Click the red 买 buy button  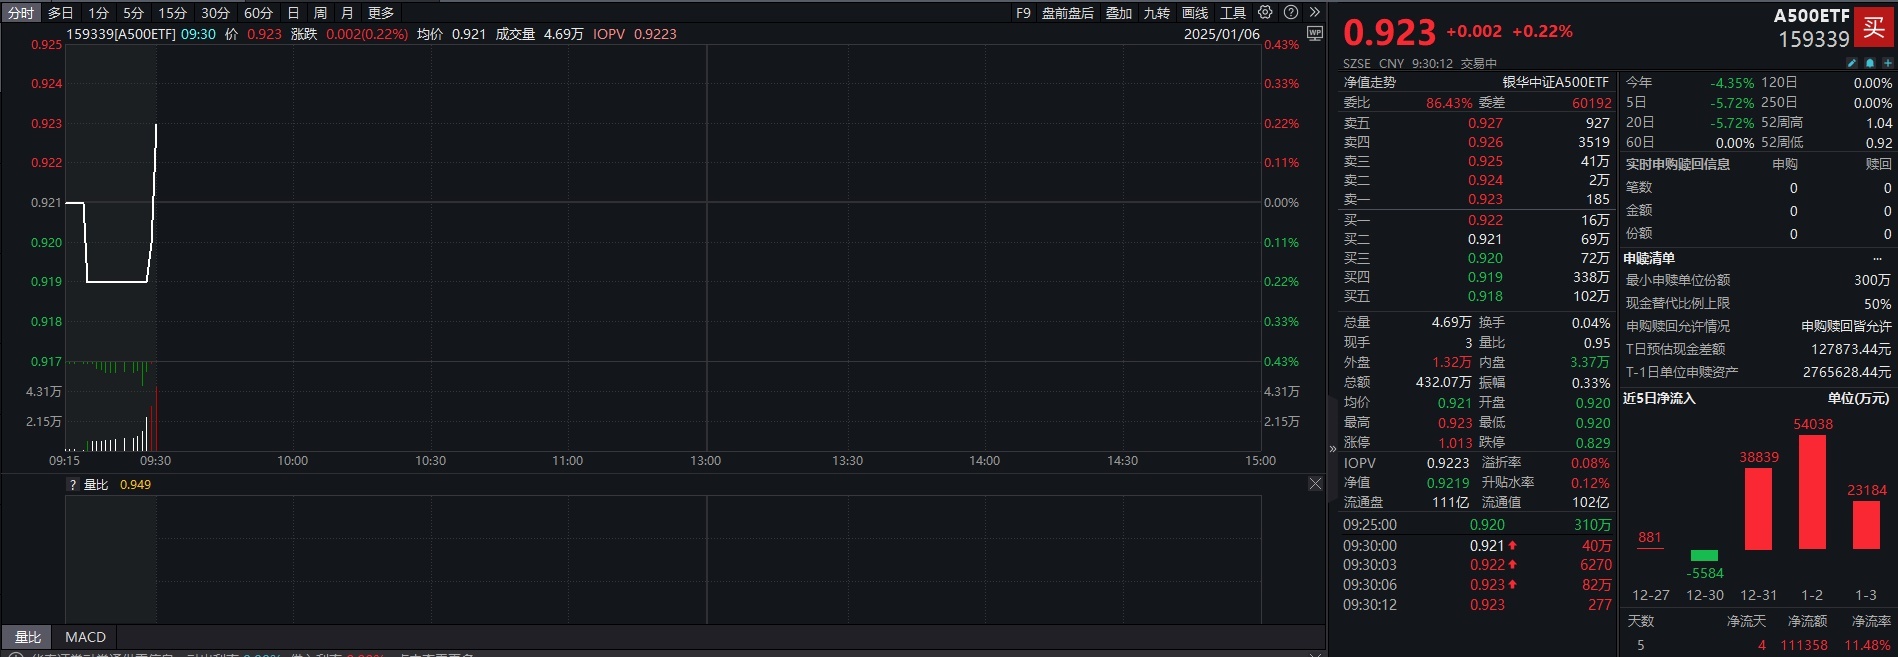[x=1873, y=27]
